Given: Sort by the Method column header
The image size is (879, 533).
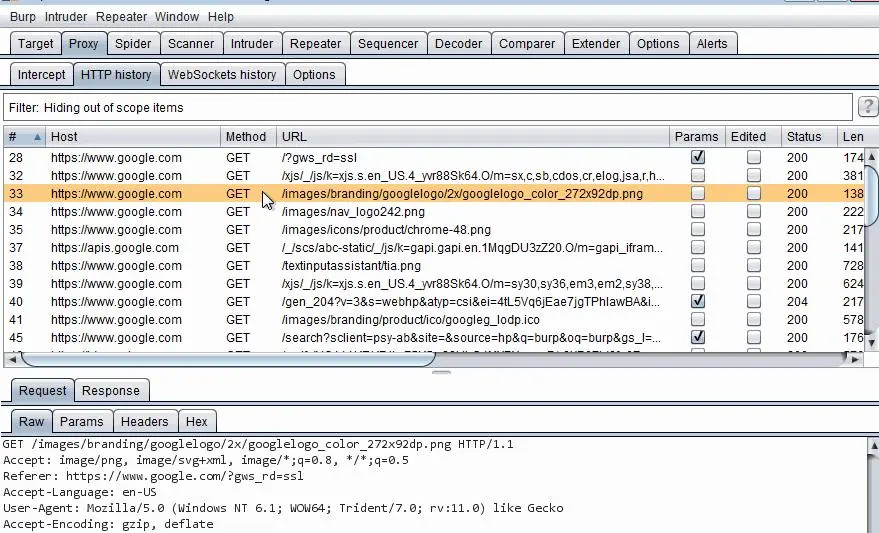Looking at the screenshot, I should 248,137.
